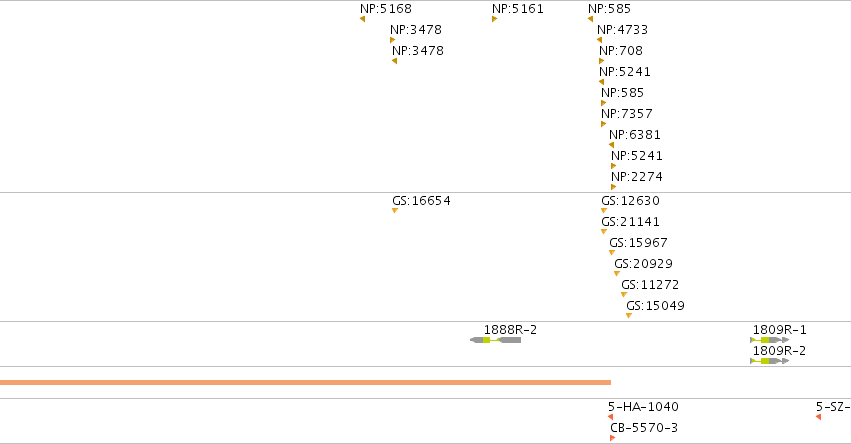The height and width of the screenshot is (444, 851).
Task: Click the down-triangle marker under GS:16654
Action: pos(395,211)
